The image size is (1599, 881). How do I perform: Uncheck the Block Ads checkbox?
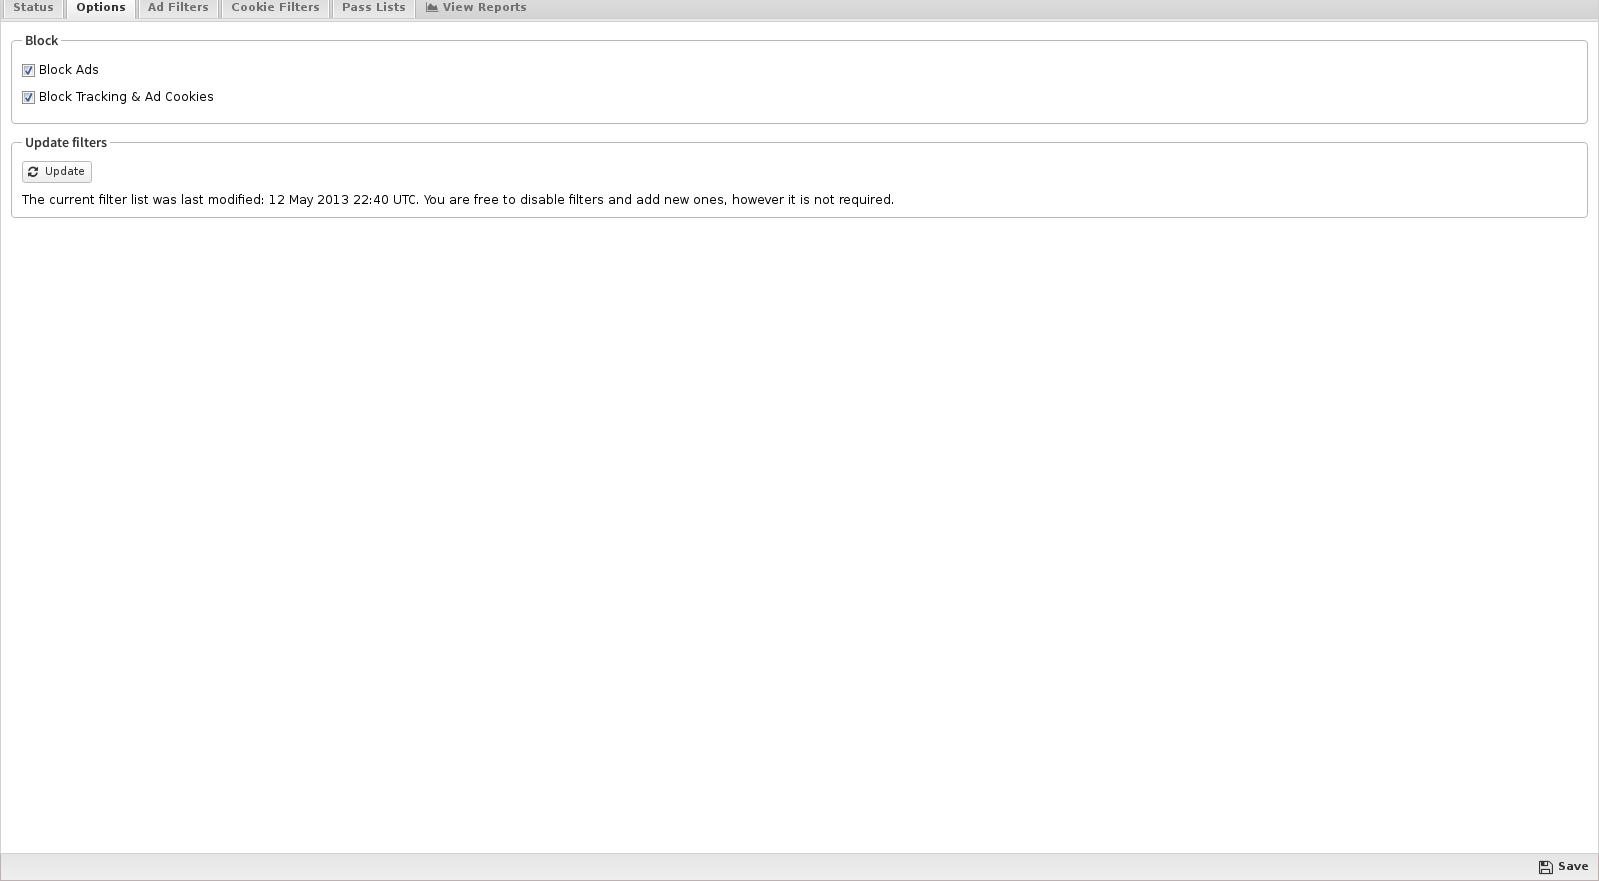pos(28,70)
